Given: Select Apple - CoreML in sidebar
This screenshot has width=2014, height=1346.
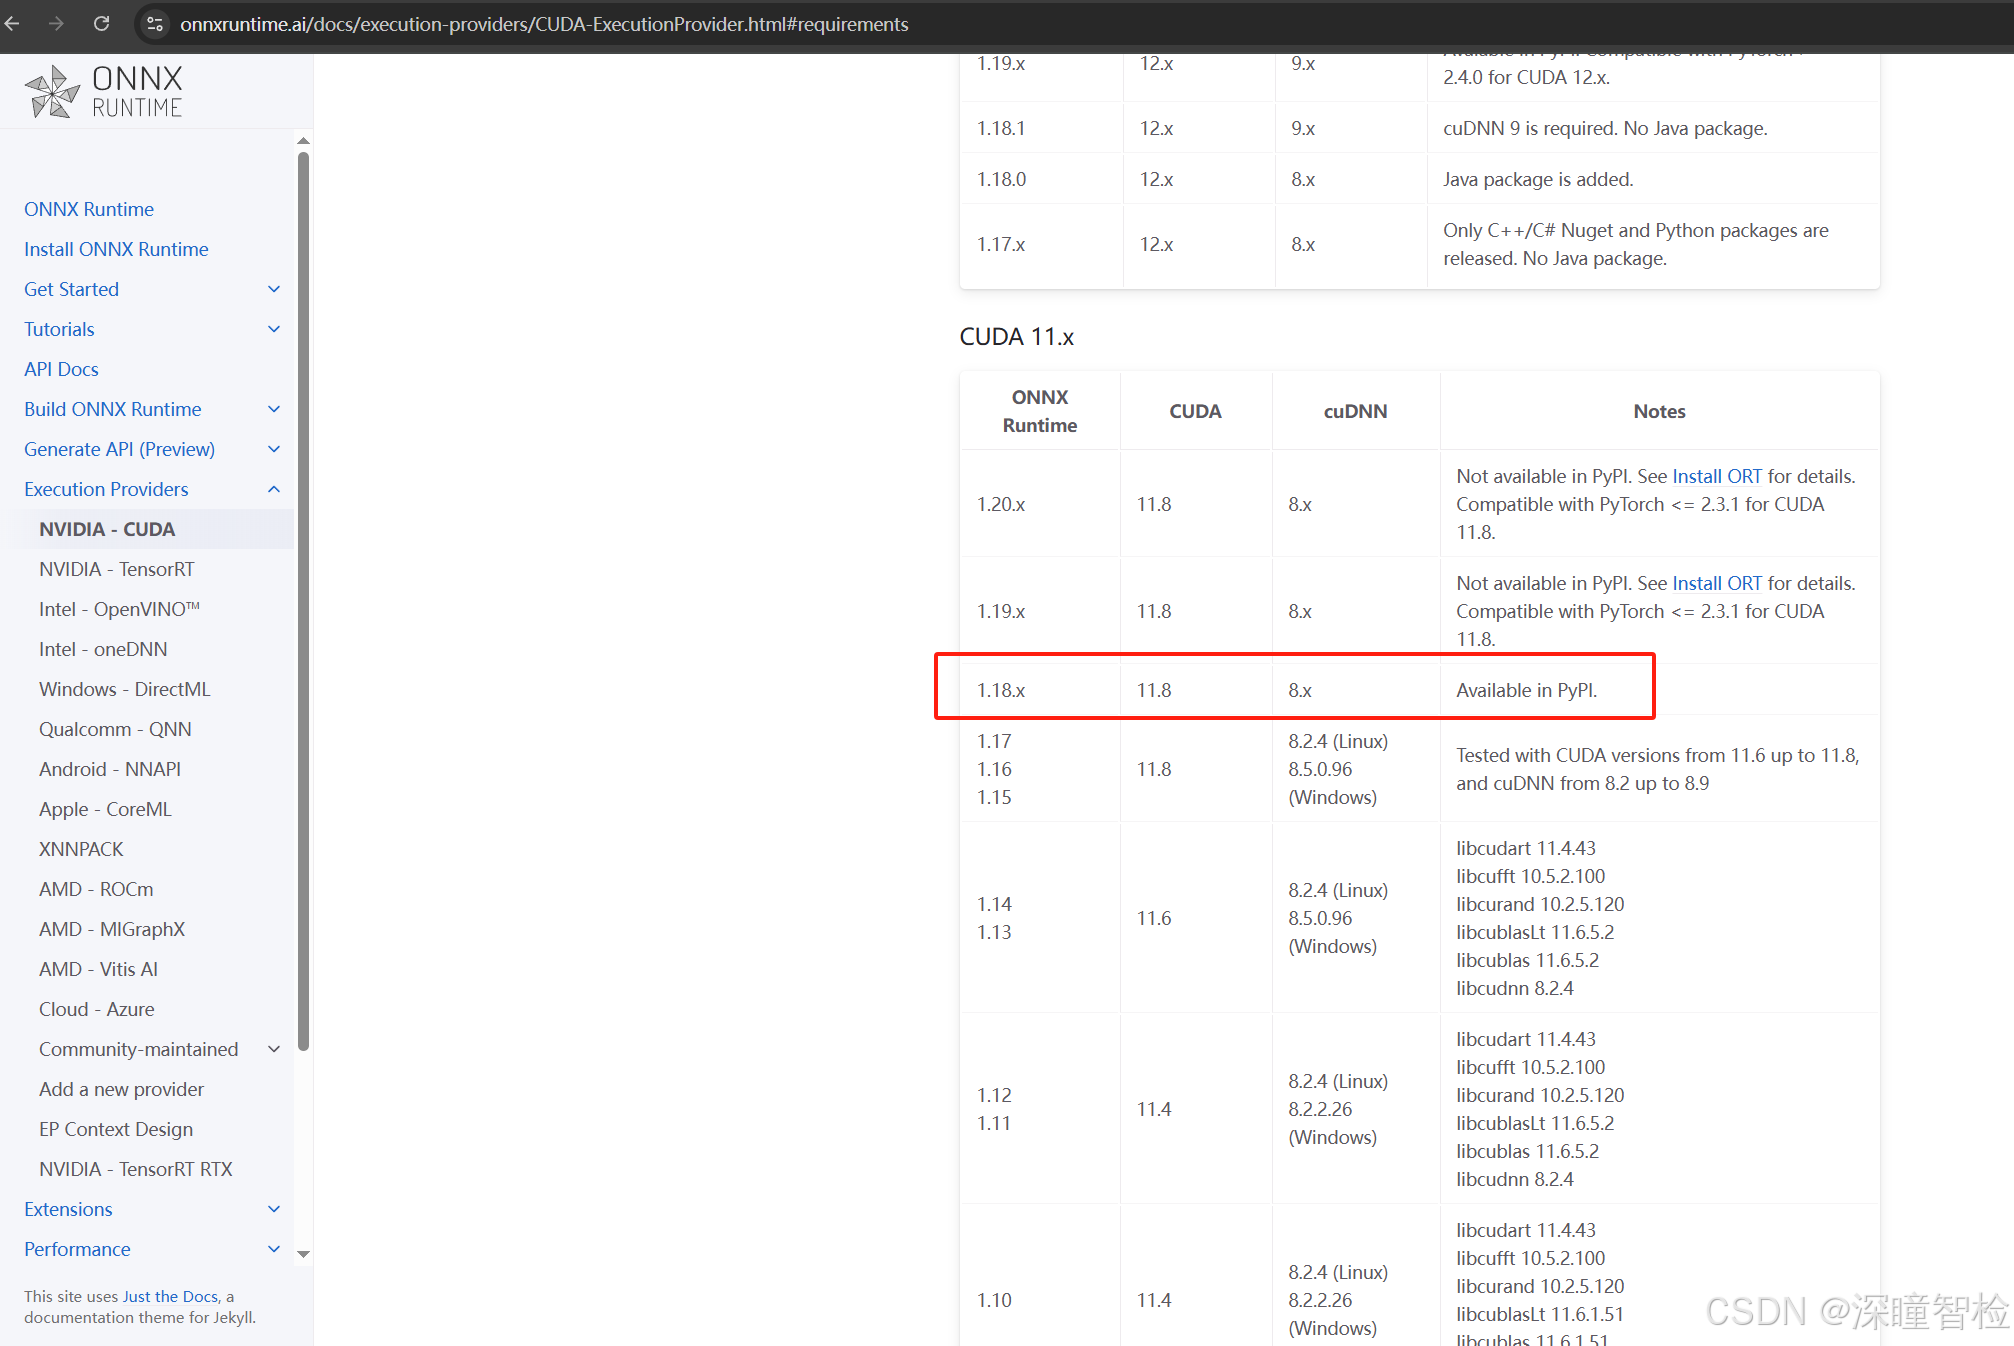Looking at the screenshot, I should pos(105,809).
